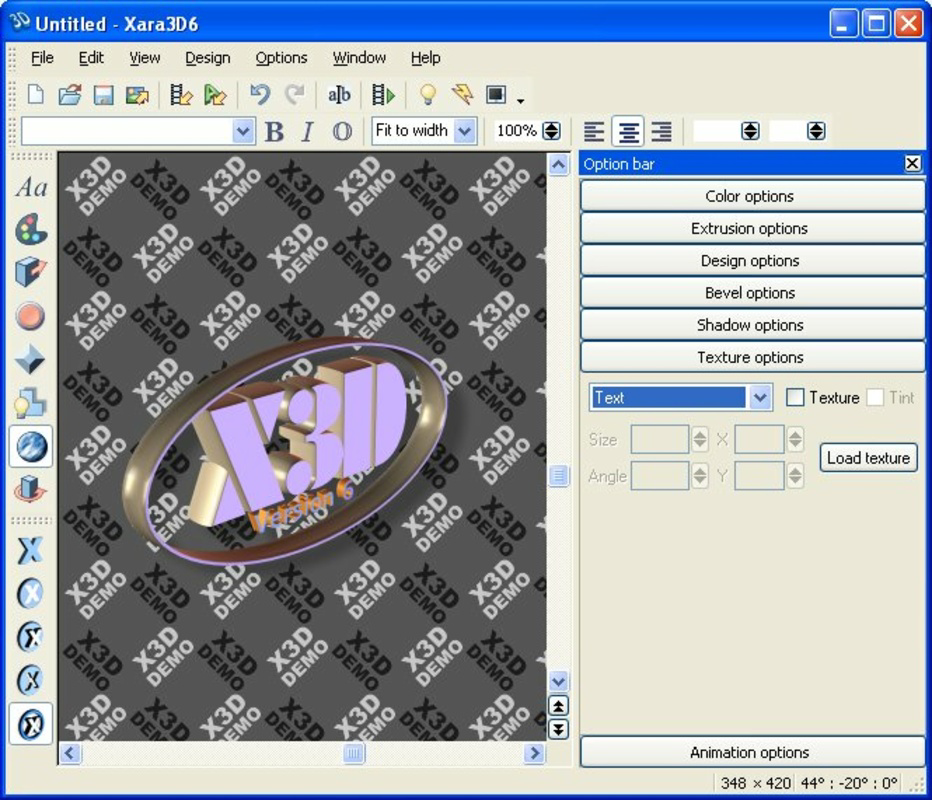Open the font name dropdown
932x800 pixels.
pos(243,131)
